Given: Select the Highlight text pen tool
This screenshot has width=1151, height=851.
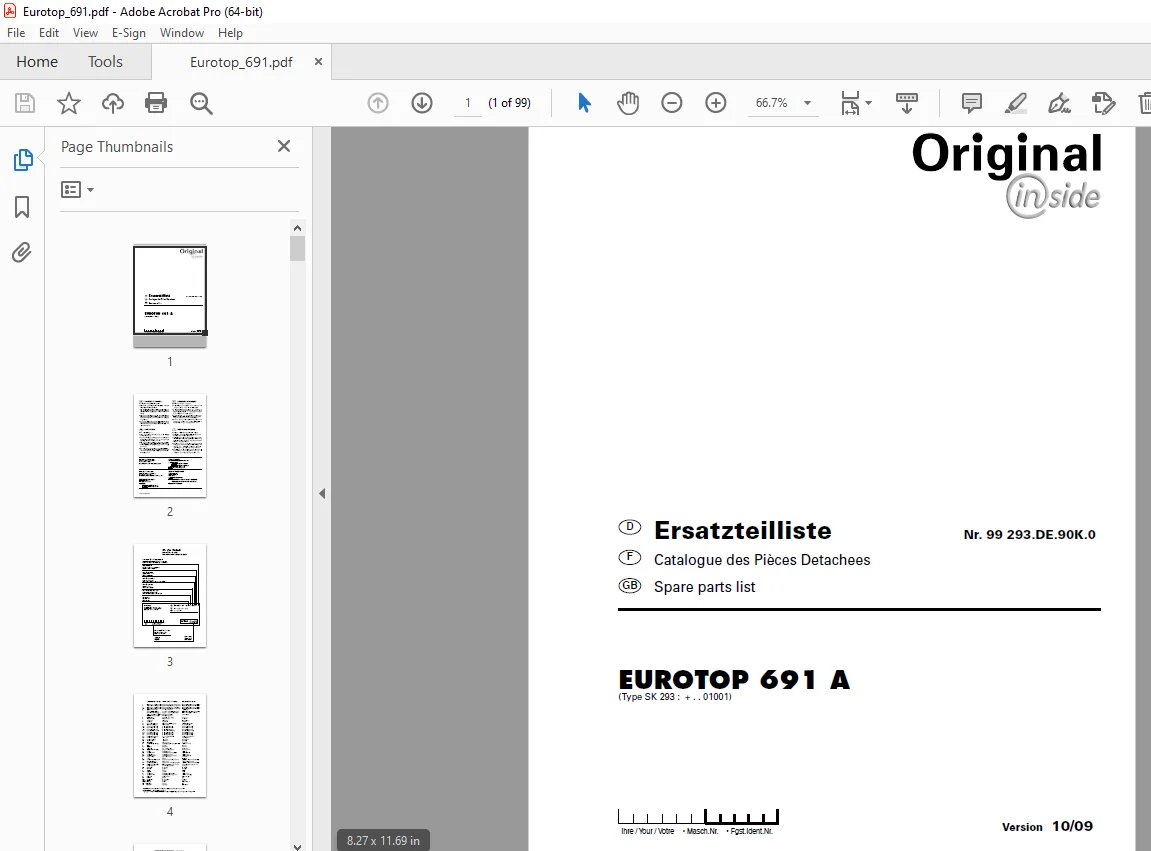Looking at the screenshot, I should [1015, 103].
